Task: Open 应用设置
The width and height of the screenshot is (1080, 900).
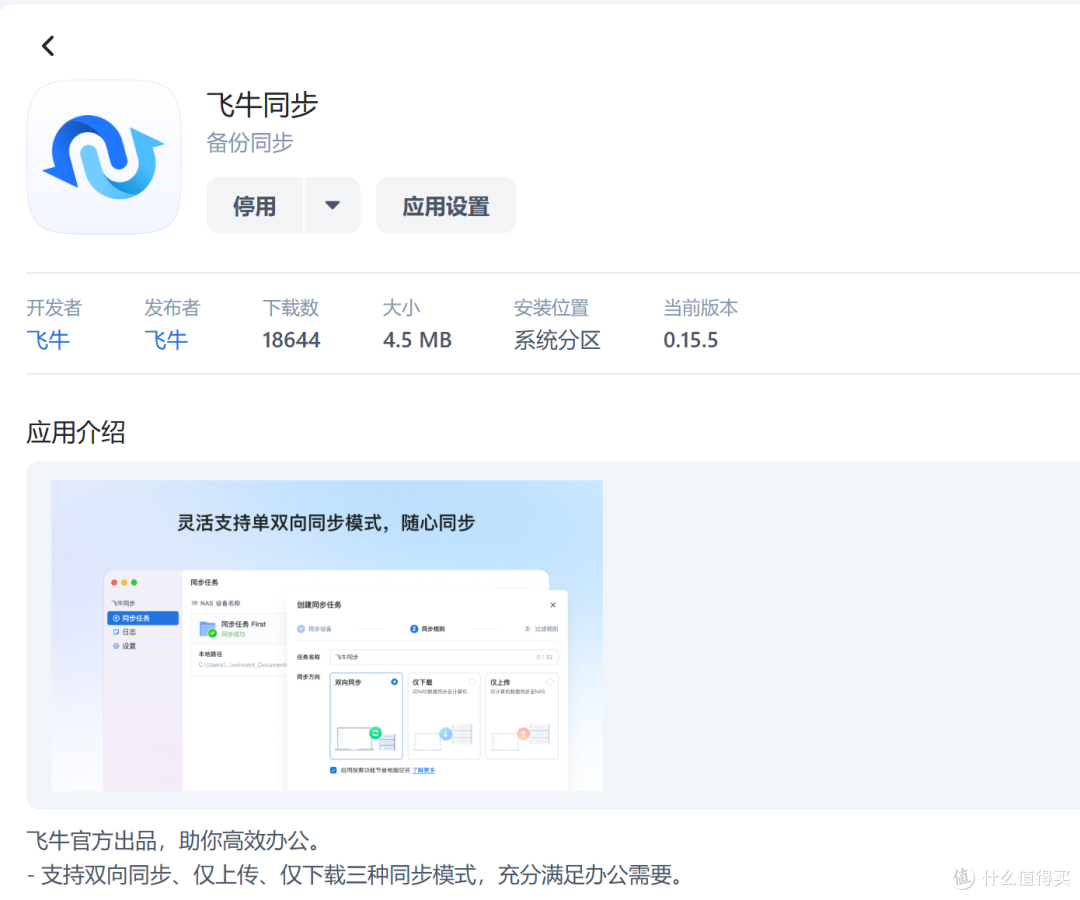Action: coord(446,205)
